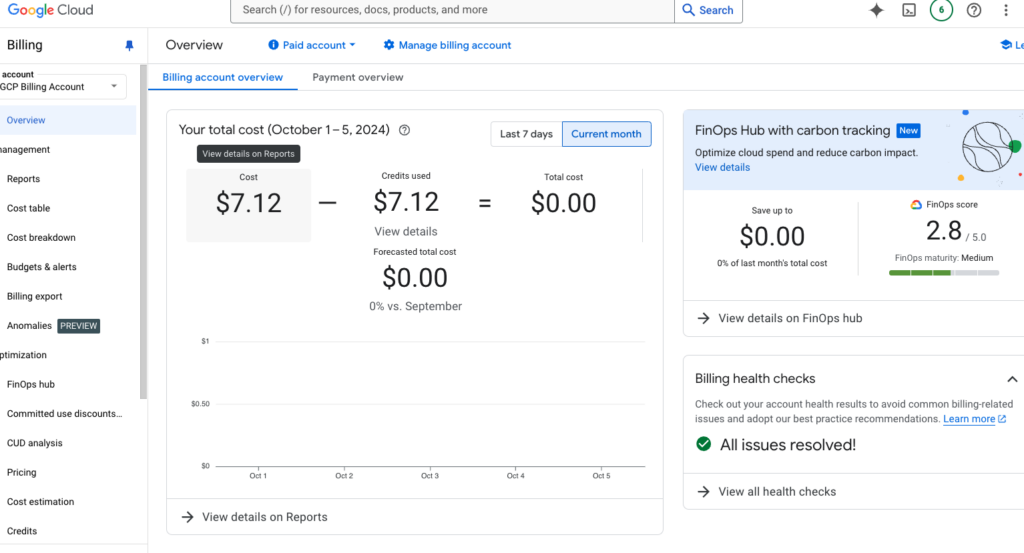Focus the resources search input field

click(453, 10)
